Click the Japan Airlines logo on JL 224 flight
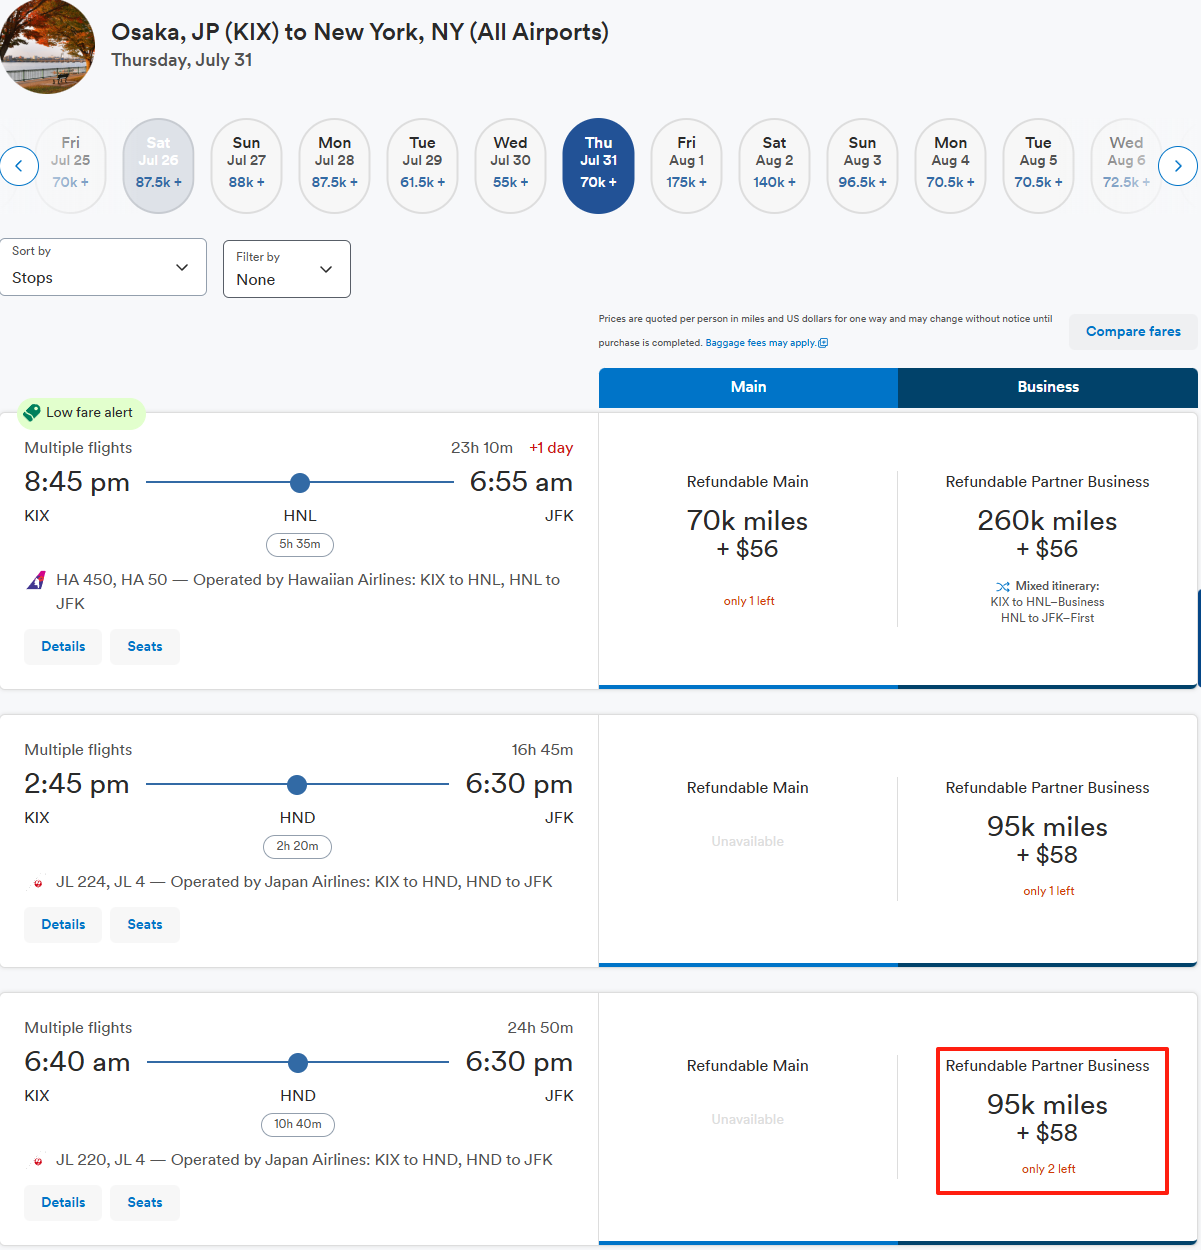The image size is (1201, 1250). coord(38,883)
